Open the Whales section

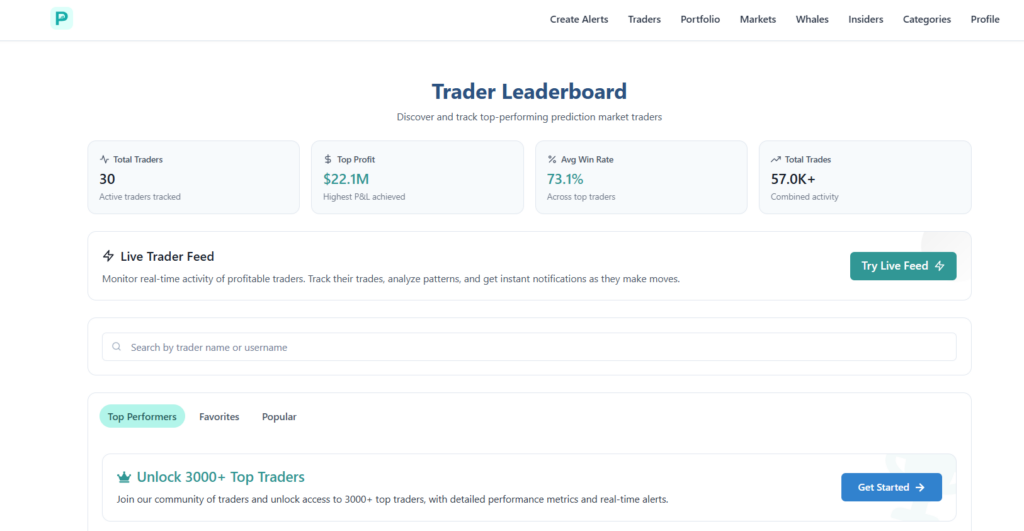pos(812,20)
